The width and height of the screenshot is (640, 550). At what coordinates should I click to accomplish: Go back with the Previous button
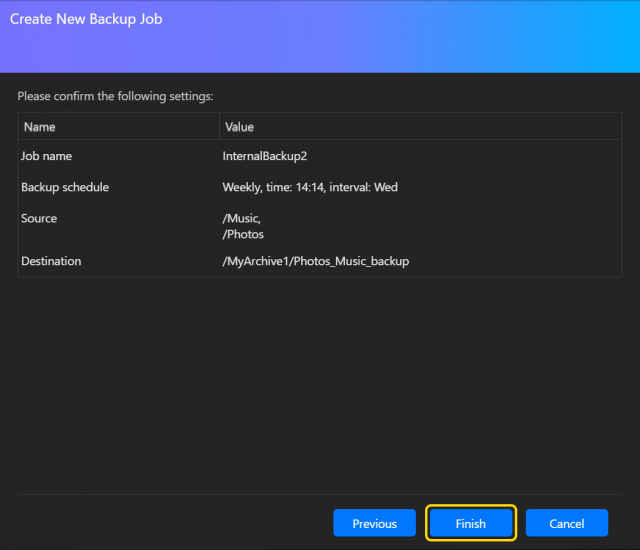pos(374,523)
